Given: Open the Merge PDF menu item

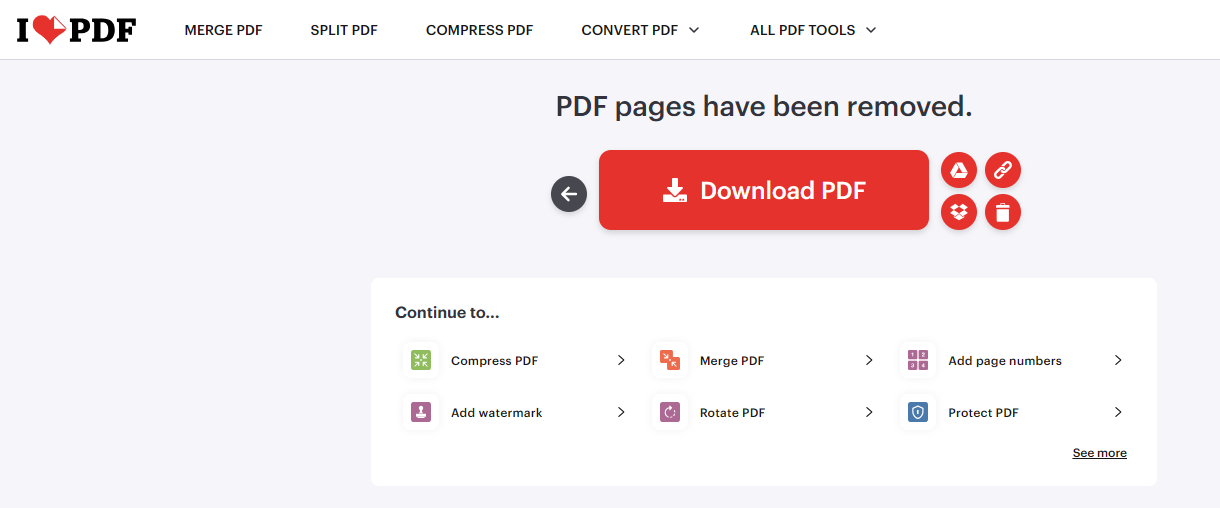Looking at the screenshot, I should [x=223, y=30].
